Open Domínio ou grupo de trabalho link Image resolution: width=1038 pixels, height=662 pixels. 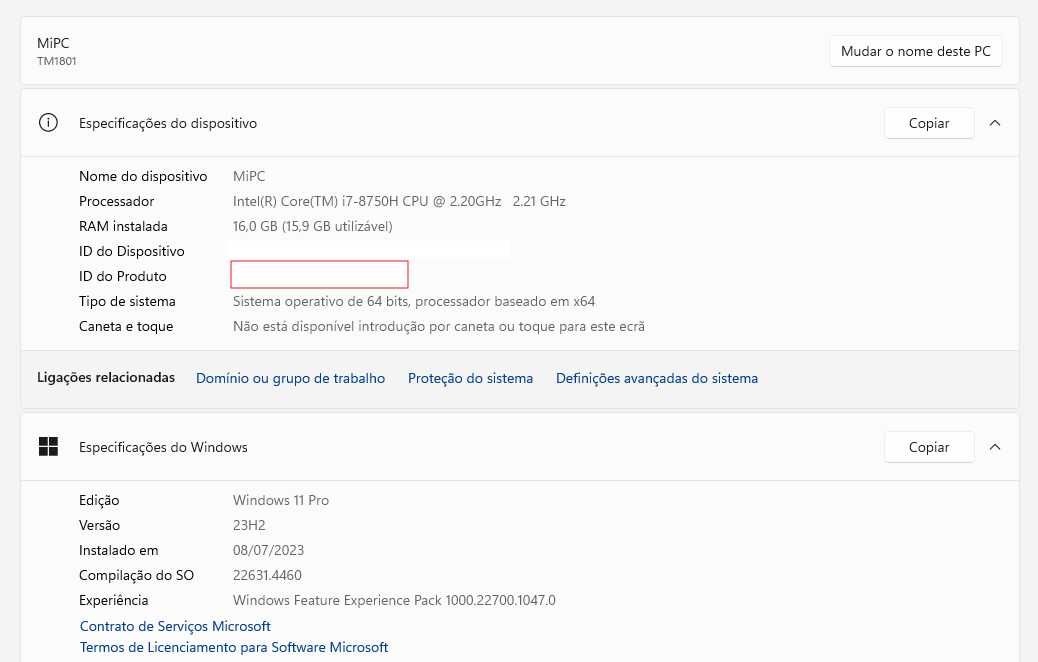[291, 379]
